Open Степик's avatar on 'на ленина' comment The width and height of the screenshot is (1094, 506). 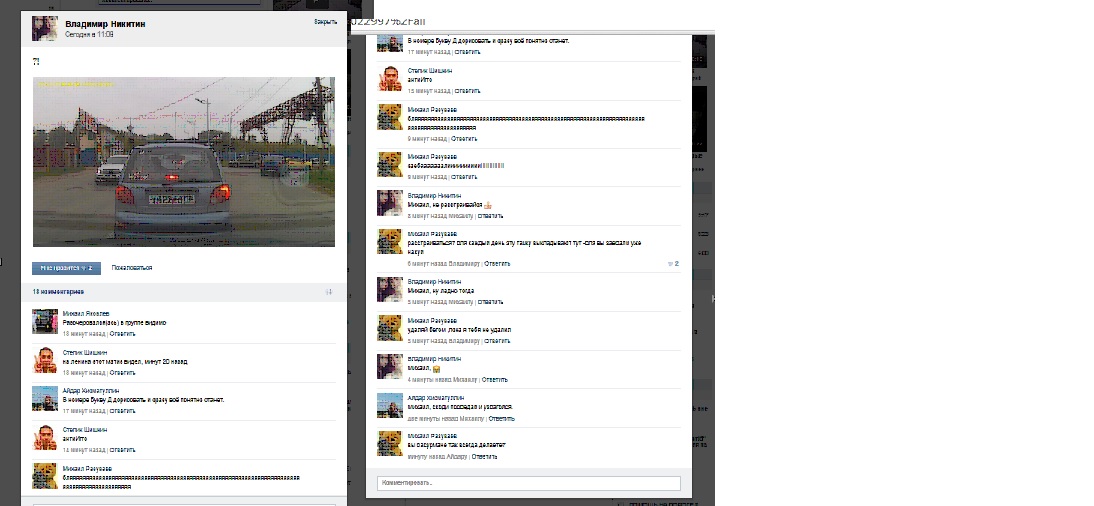point(45,360)
